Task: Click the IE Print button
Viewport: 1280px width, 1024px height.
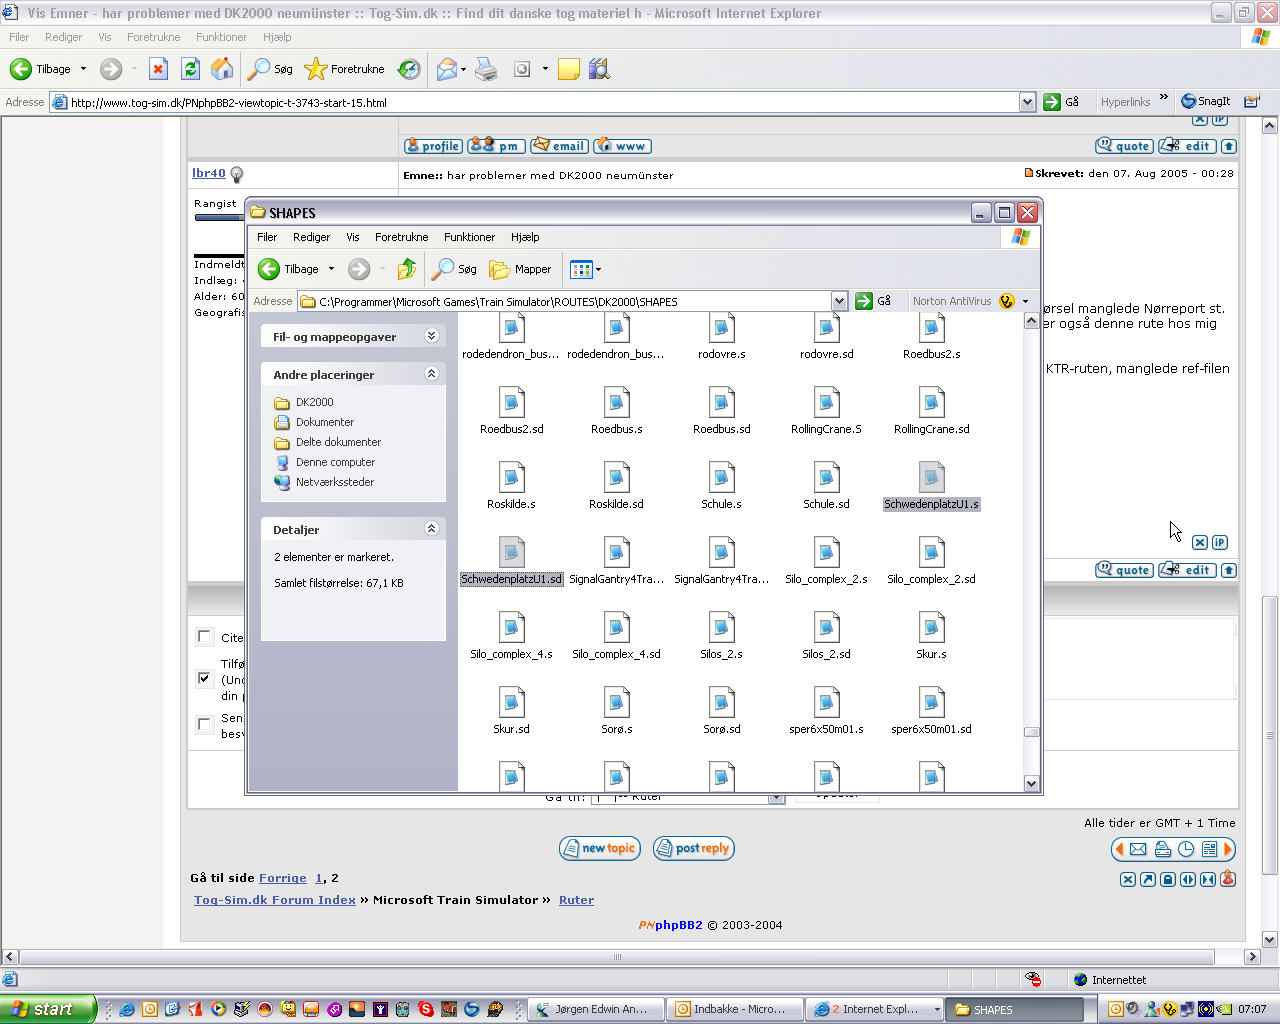Action: point(486,69)
